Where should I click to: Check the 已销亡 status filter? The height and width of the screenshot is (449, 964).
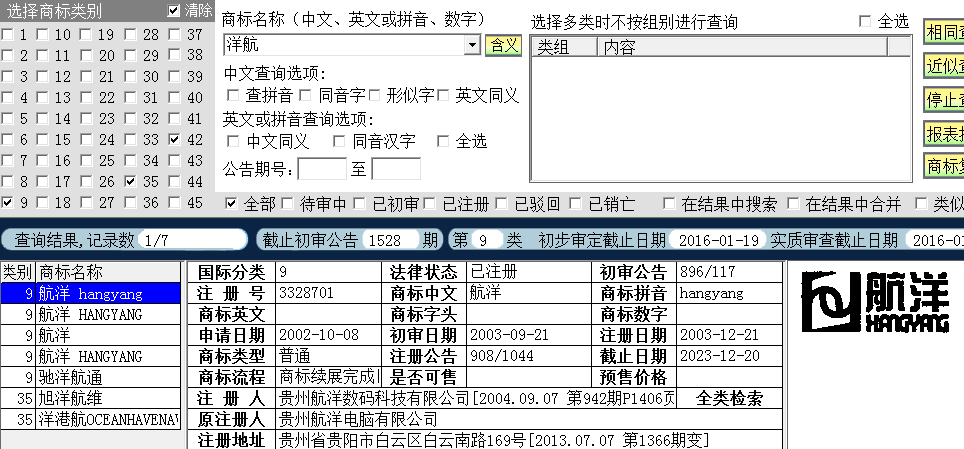point(575,204)
